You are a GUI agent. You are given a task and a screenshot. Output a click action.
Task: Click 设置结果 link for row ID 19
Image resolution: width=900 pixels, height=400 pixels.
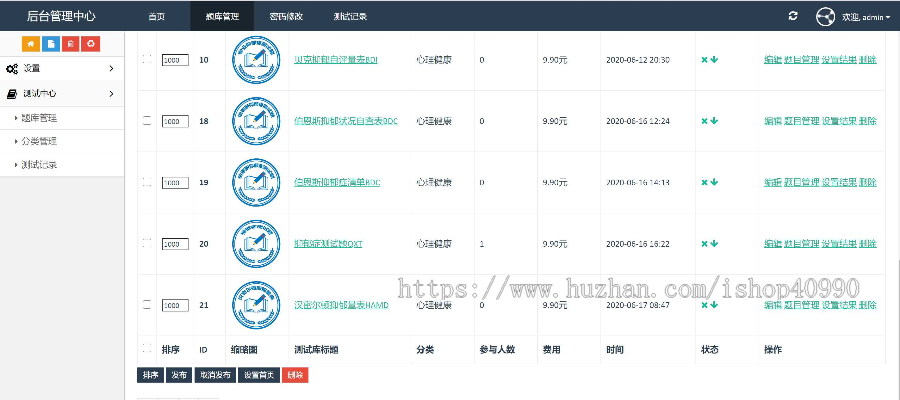[x=839, y=182]
